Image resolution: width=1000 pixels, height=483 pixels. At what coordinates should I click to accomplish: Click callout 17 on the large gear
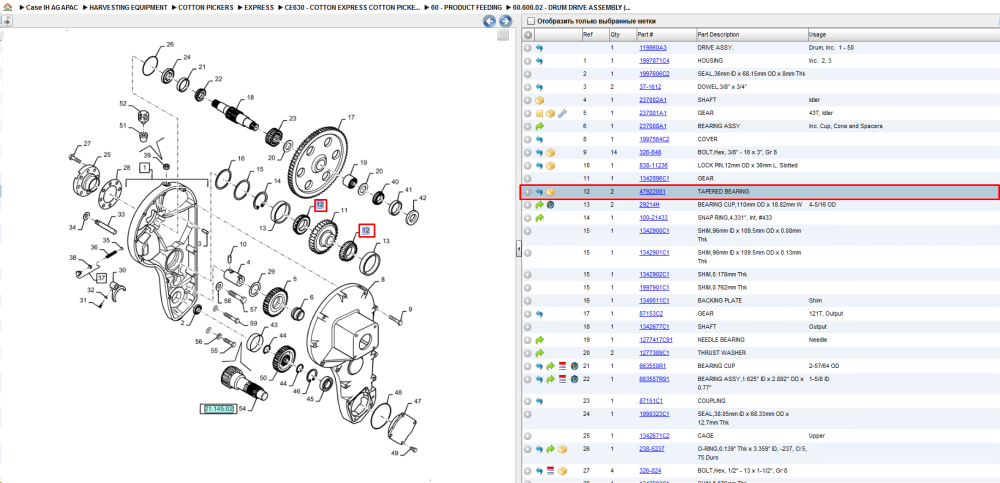coord(350,117)
